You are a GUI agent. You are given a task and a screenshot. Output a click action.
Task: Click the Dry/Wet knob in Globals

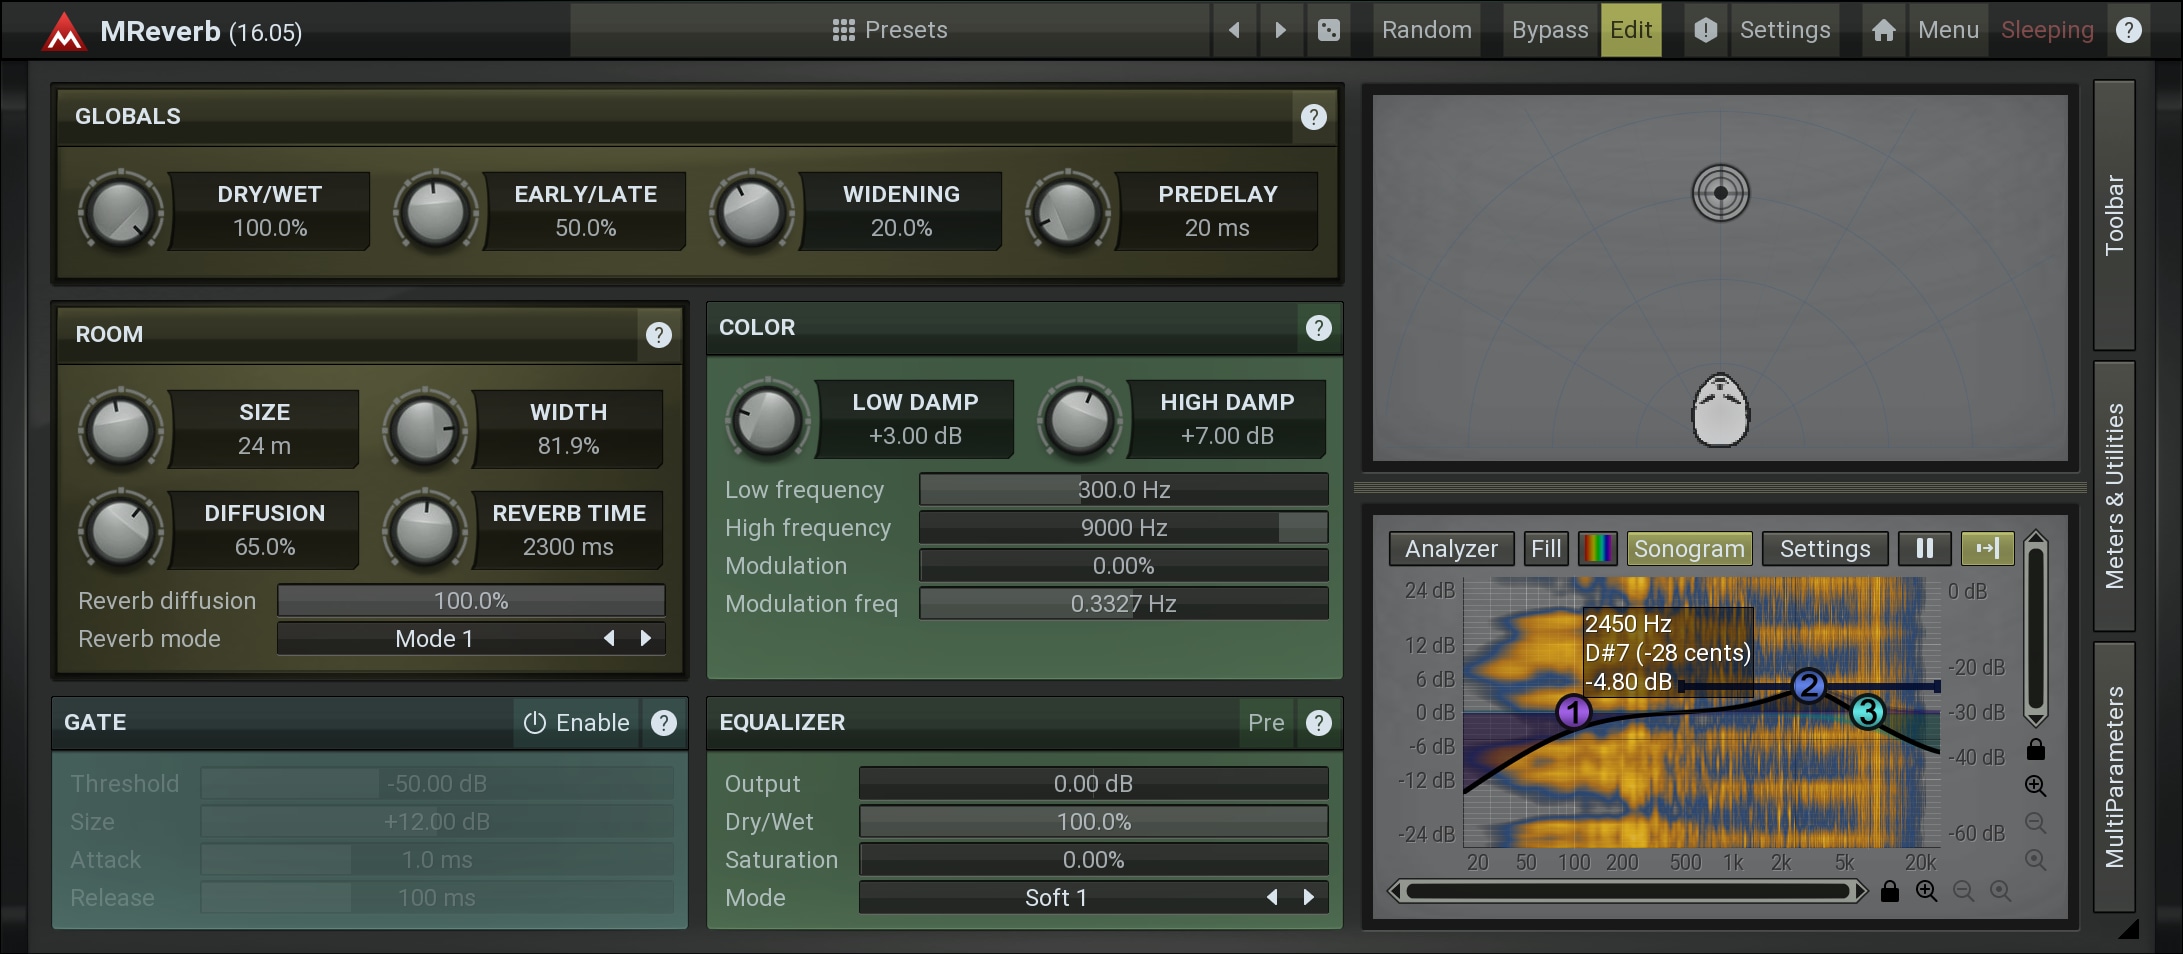click(120, 212)
